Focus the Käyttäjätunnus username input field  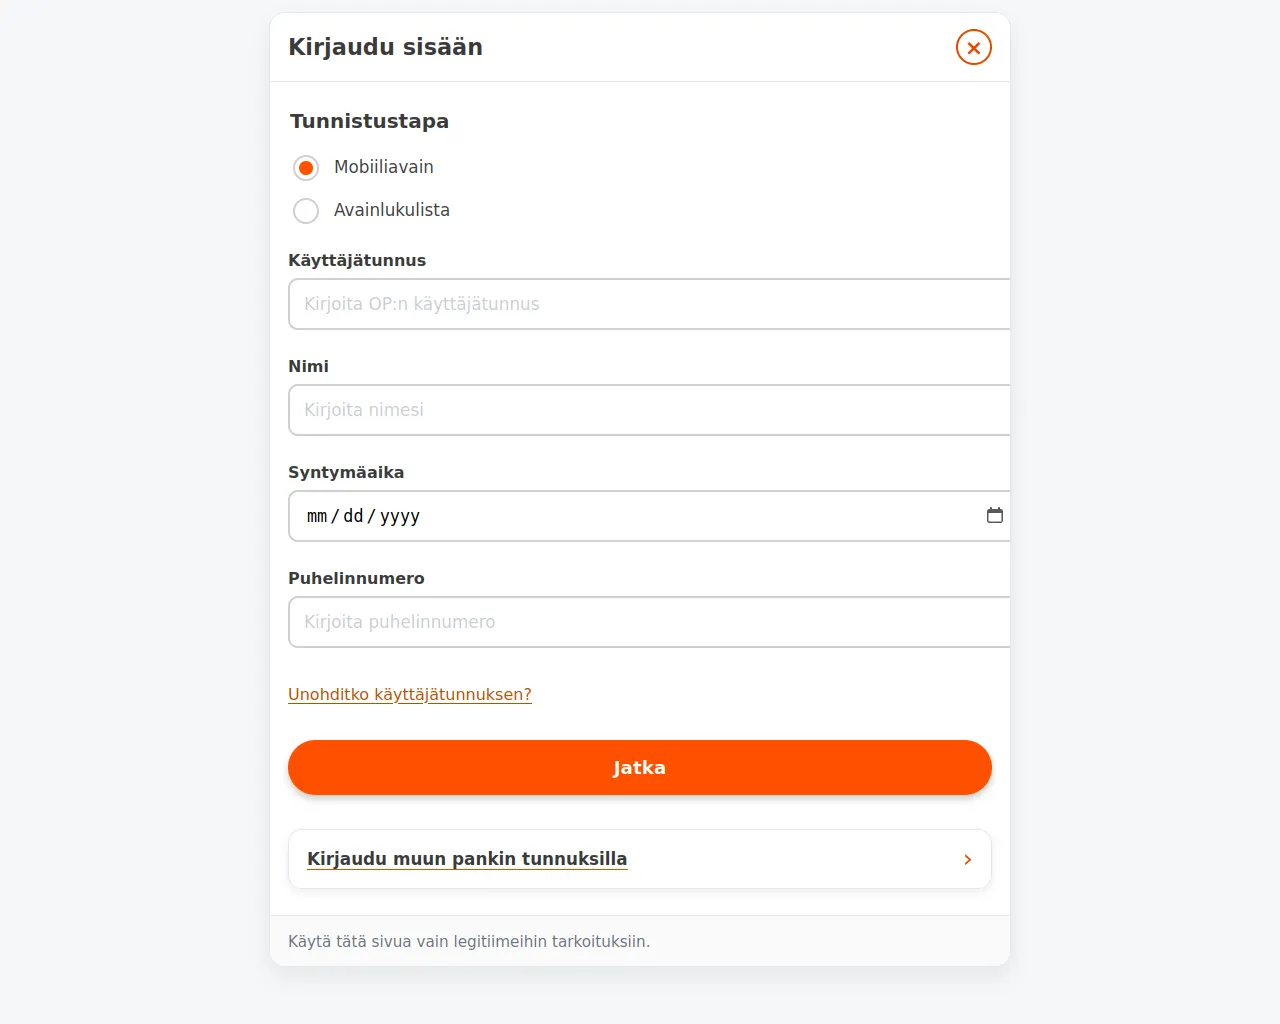(648, 304)
